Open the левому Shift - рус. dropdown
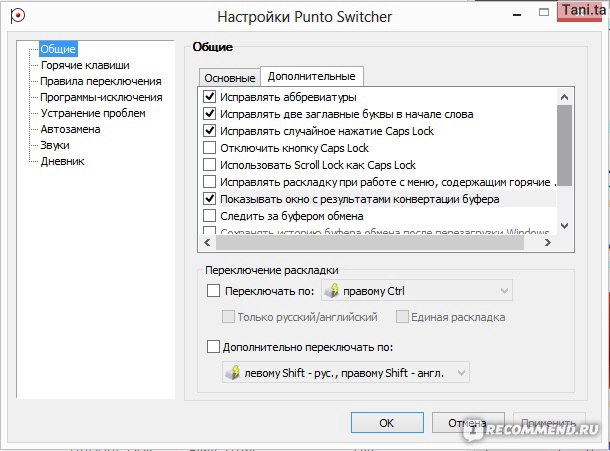 tap(346, 372)
